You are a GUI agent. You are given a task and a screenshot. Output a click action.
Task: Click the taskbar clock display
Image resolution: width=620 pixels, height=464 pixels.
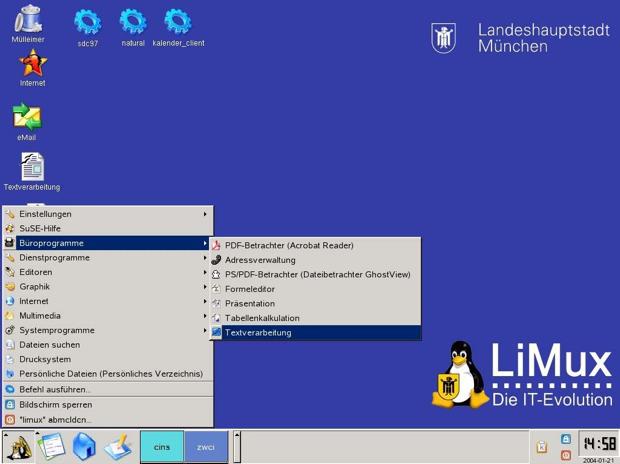599,444
